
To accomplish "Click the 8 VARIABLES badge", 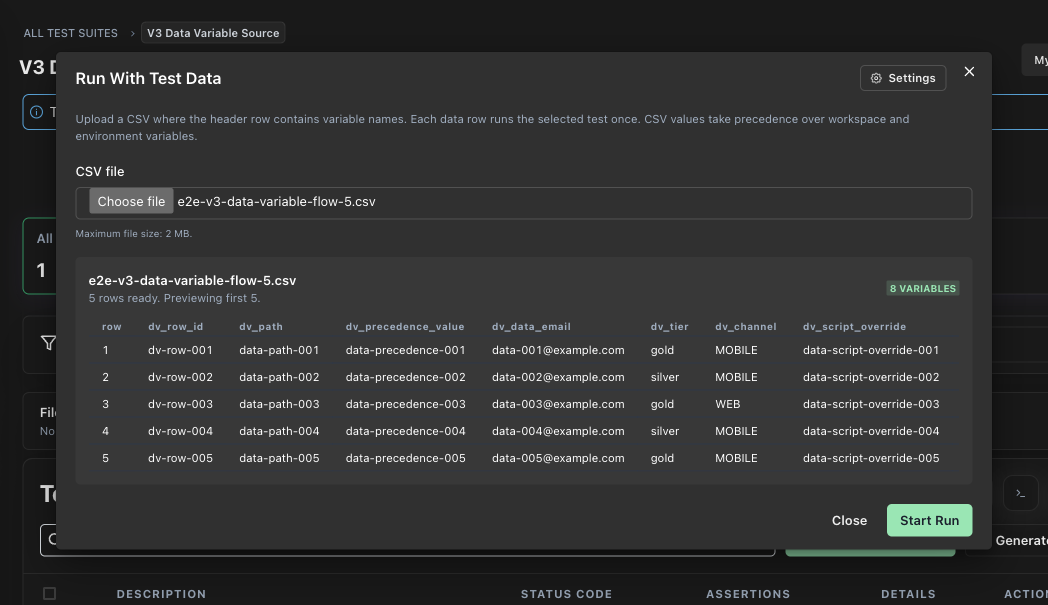I will click(x=922, y=288).
